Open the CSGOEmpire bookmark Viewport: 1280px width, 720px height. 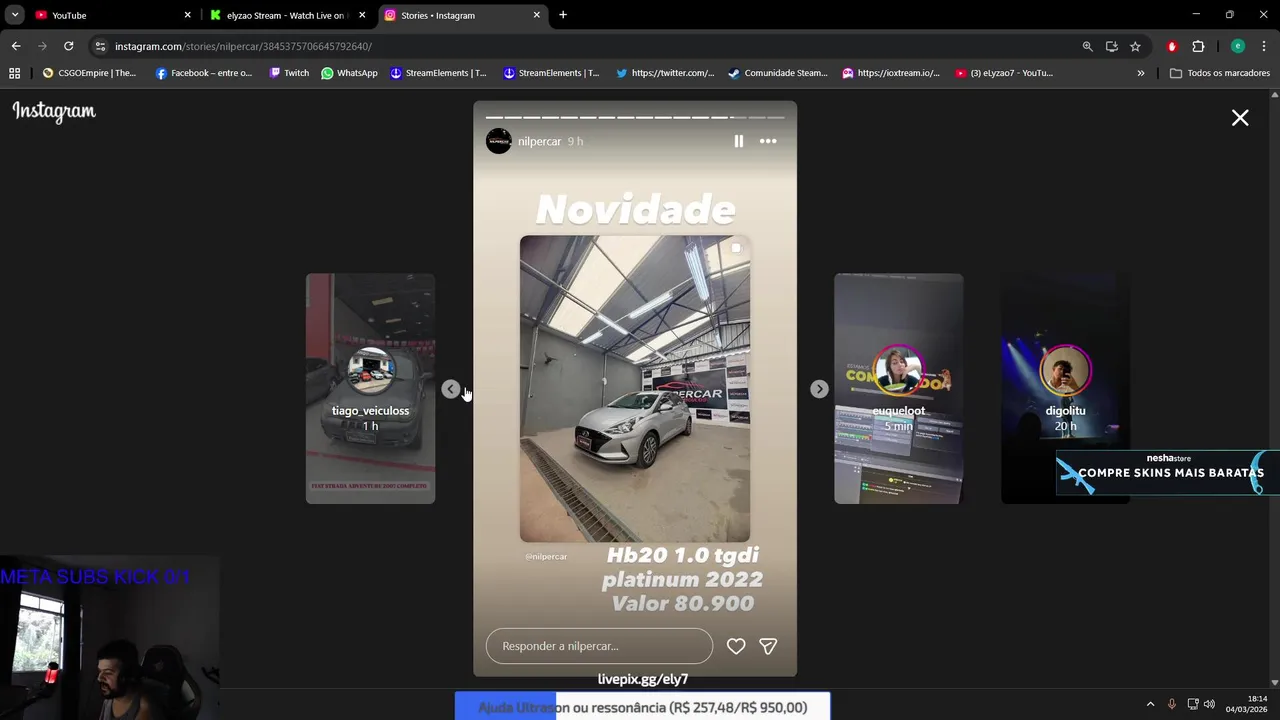[x=89, y=73]
